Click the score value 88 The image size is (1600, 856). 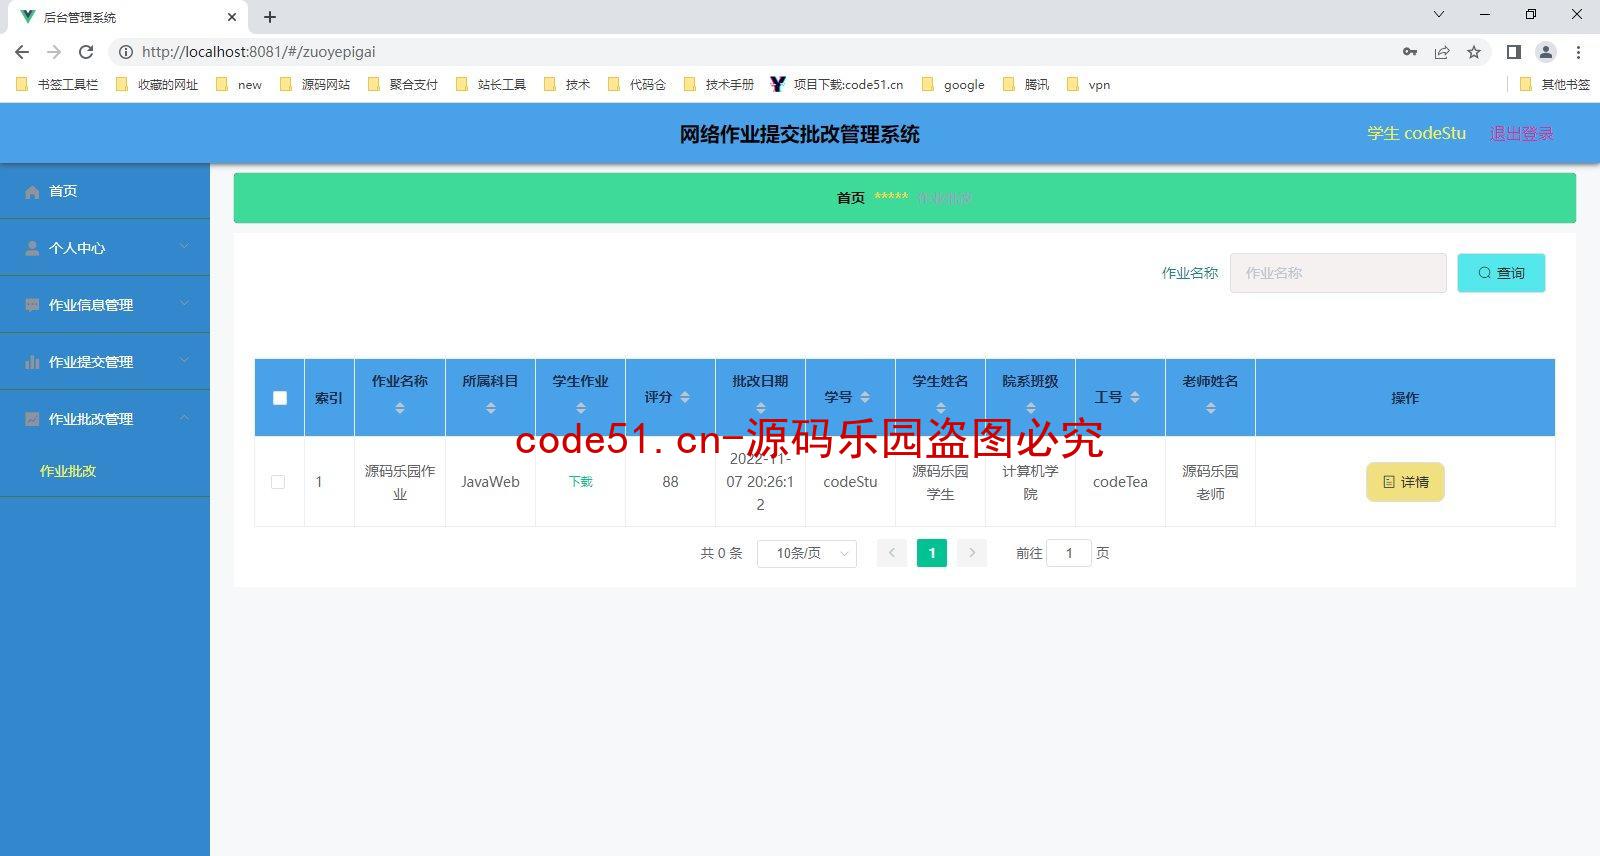pyautogui.click(x=670, y=482)
